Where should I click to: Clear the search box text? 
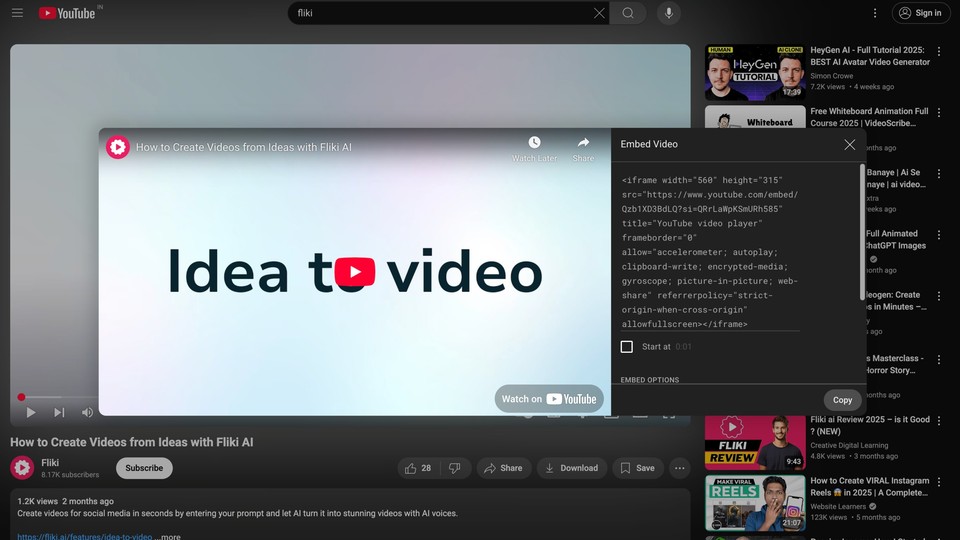tap(599, 13)
